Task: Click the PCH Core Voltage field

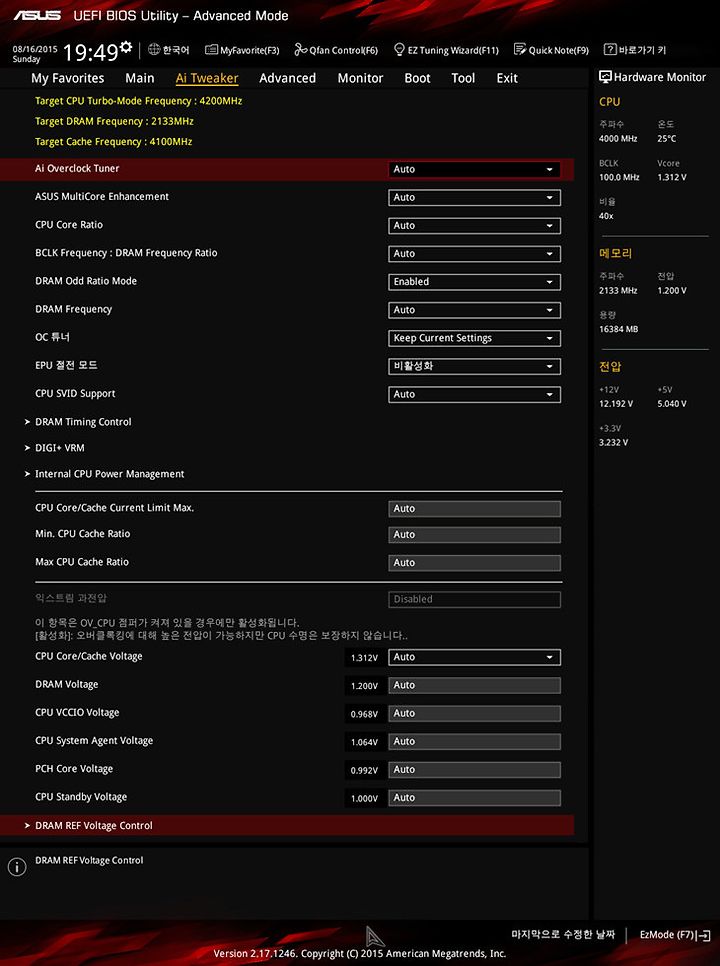Action: 474,769
